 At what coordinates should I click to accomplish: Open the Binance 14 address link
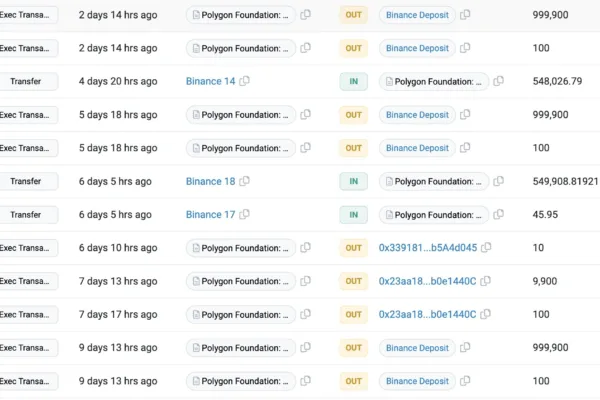coord(210,81)
